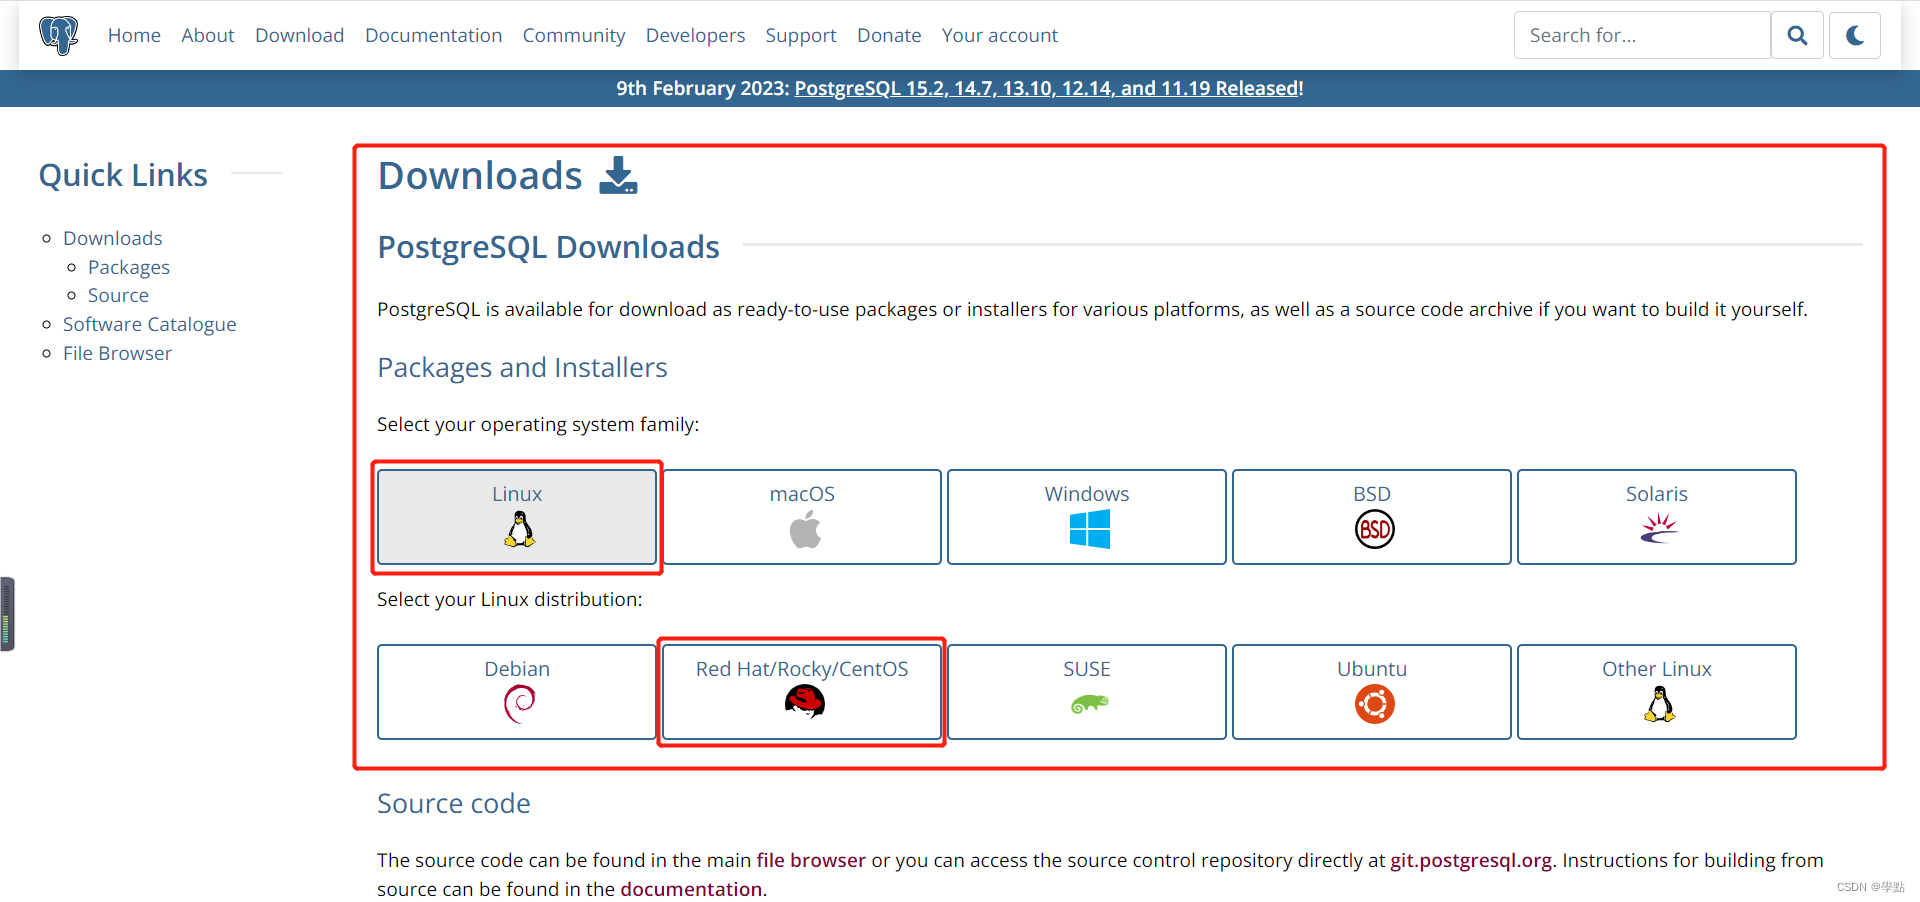
Task: Select the Solaris label button
Action: pyautogui.click(x=1657, y=494)
